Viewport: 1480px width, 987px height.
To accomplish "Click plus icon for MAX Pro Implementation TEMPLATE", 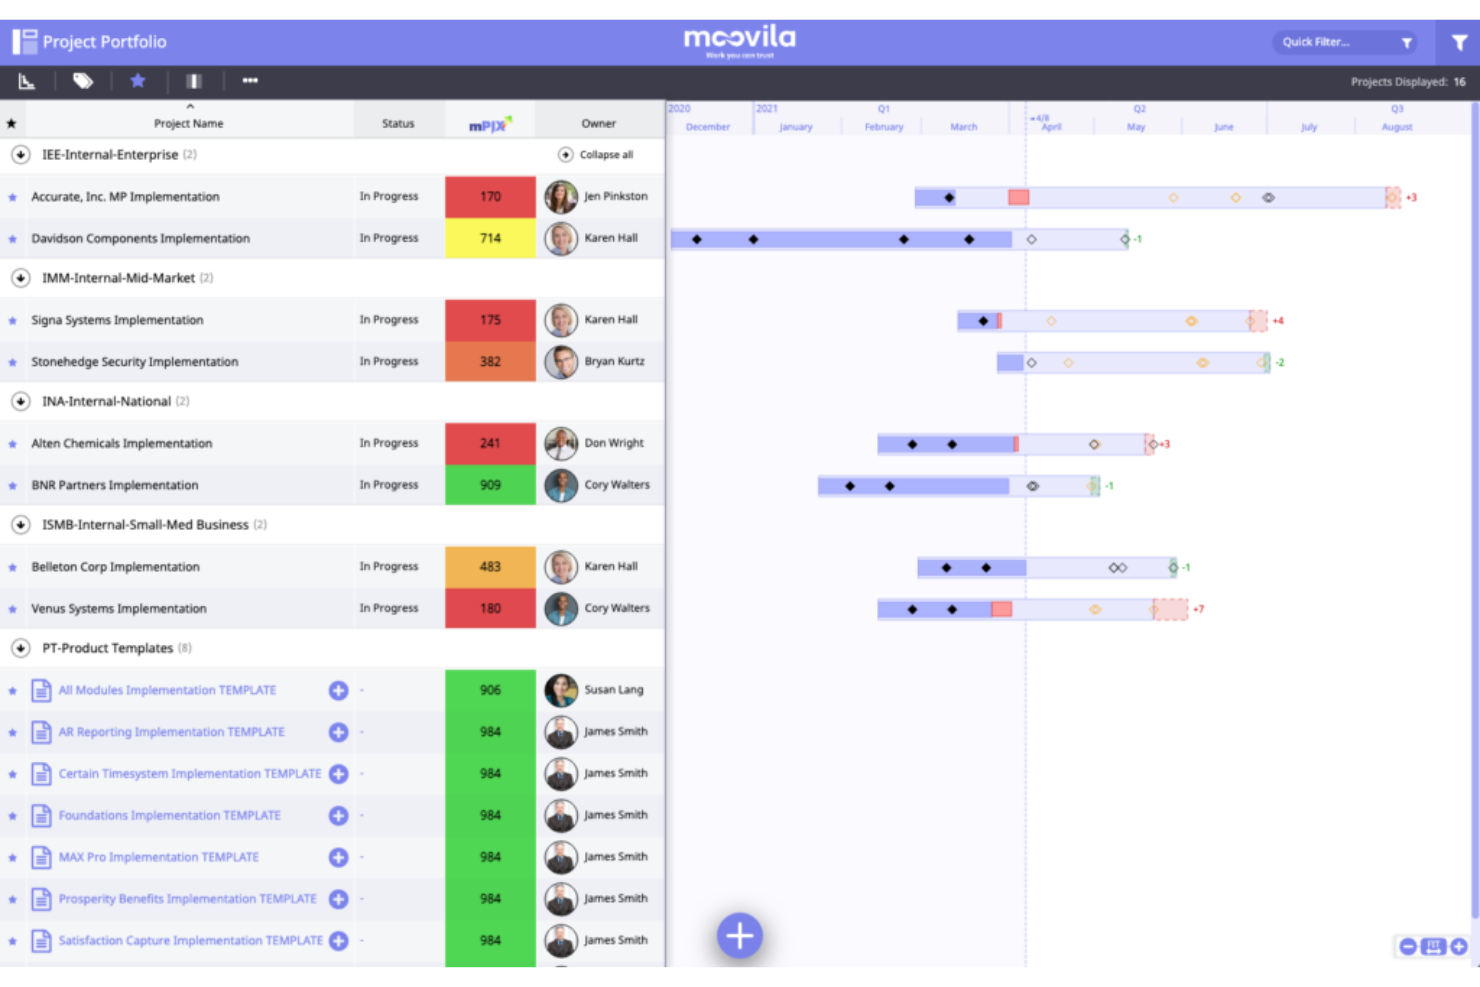I will pyautogui.click(x=338, y=857).
